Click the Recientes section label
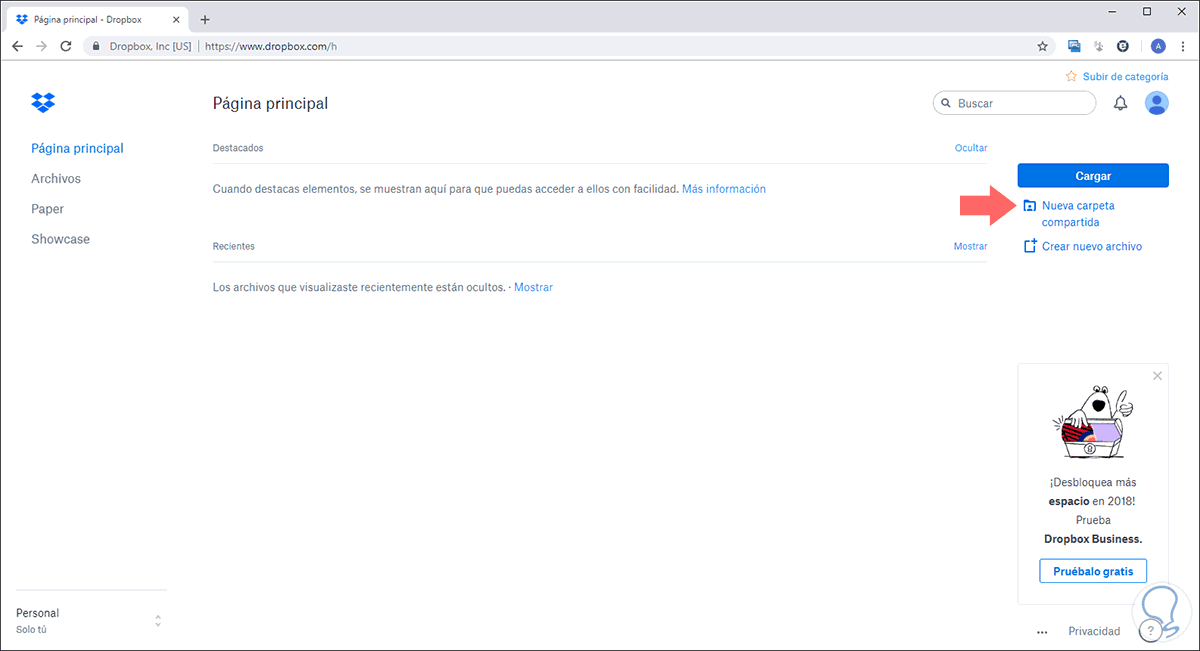The width and height of the screenshot is (1200, 651). pos(234,246)
